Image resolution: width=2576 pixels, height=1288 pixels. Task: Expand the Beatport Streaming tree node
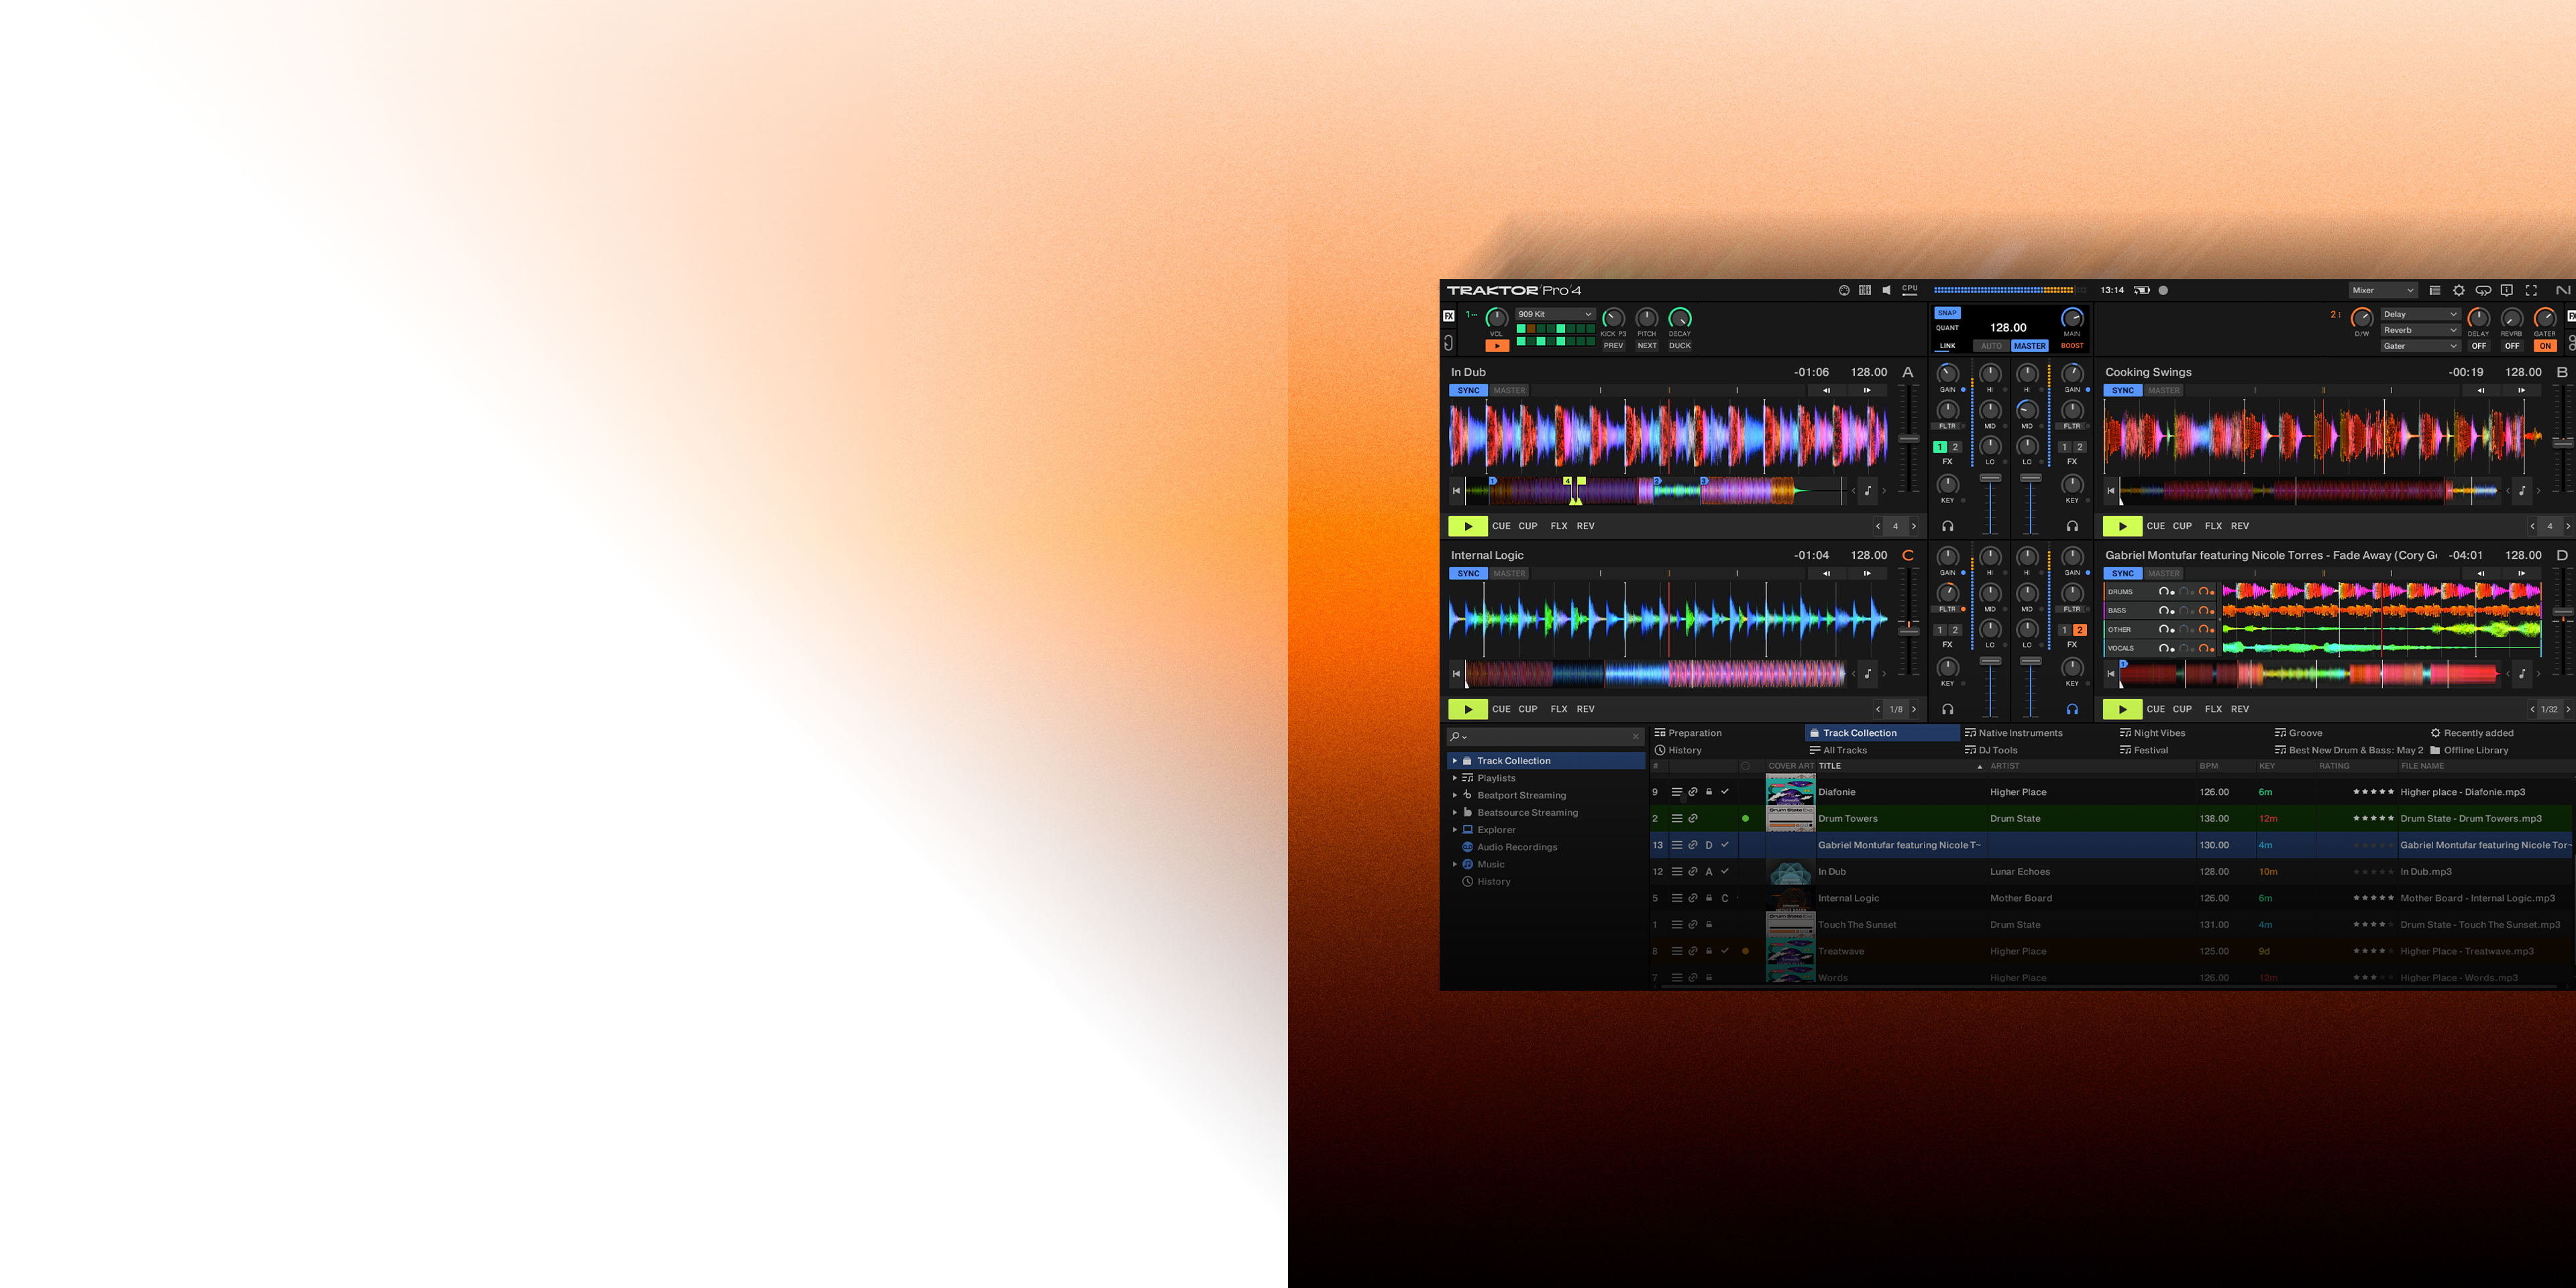click(1455, 795)
